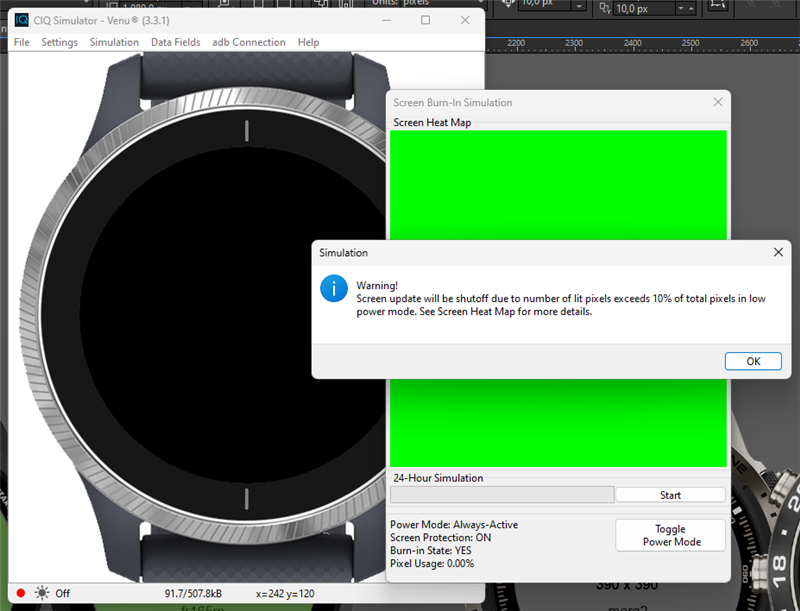This screenshot has height=611, width=800.
Task: Open the Settings menu
Action: click(59, 42)
